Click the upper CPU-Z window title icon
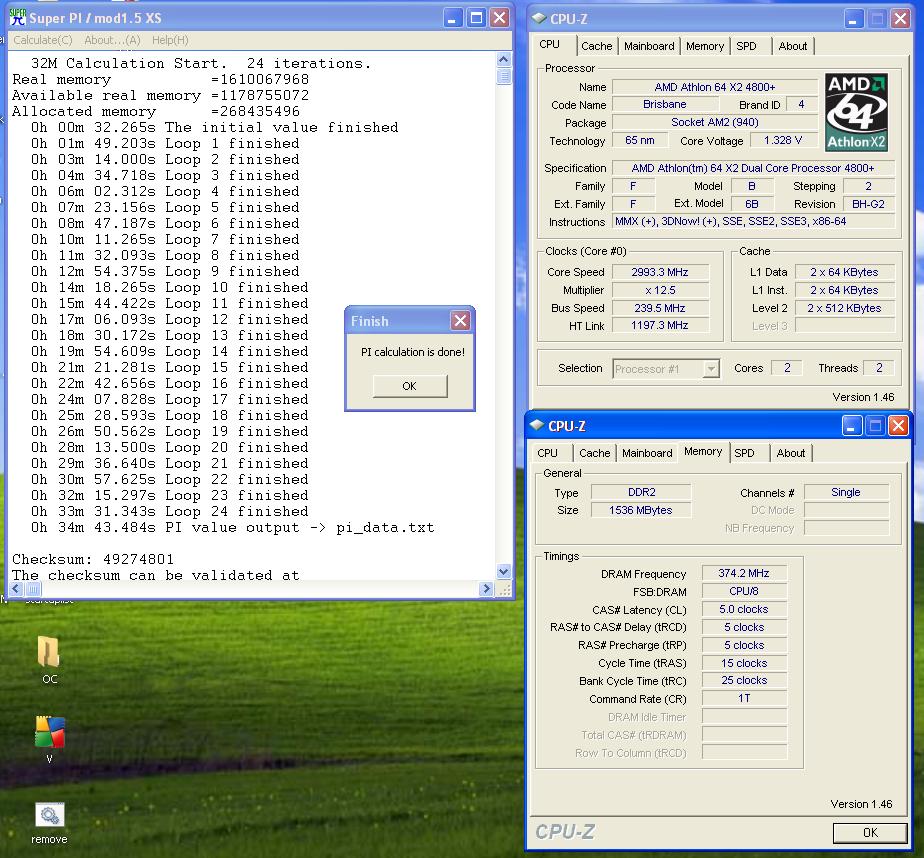The width and height of the screenshot is (924, 858). [539, 18]
